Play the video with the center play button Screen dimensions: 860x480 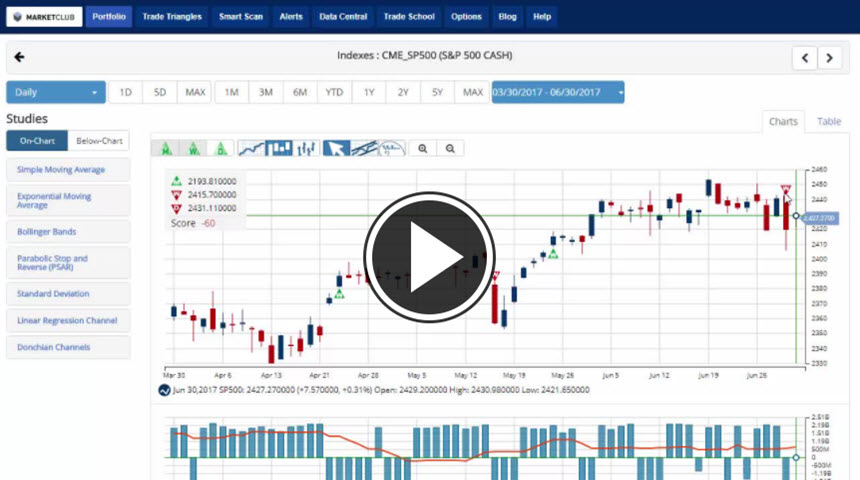[x=429, y=257]
